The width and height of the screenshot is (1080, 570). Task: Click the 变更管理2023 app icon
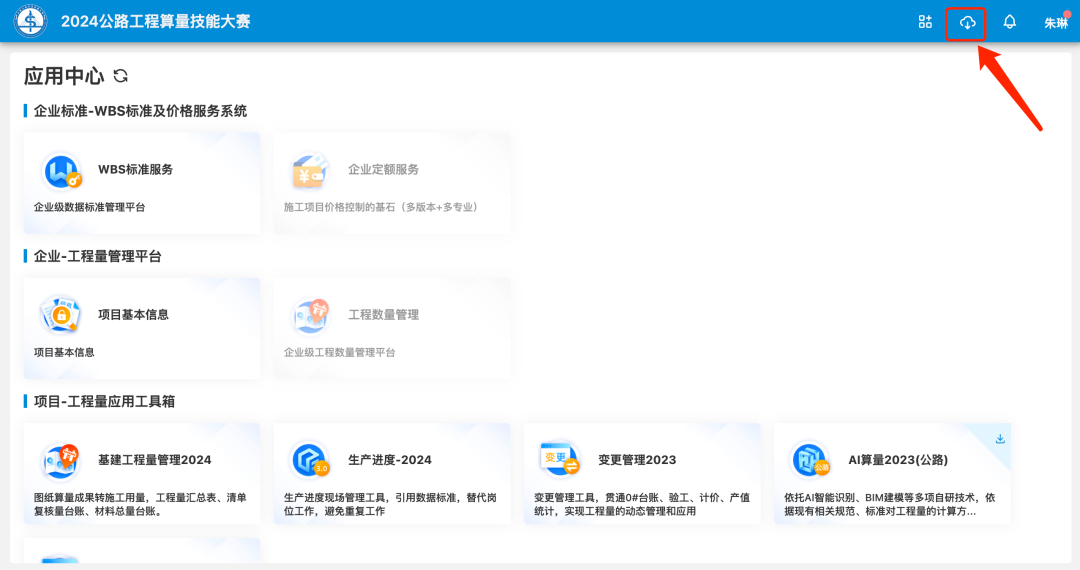click(560, 459)
